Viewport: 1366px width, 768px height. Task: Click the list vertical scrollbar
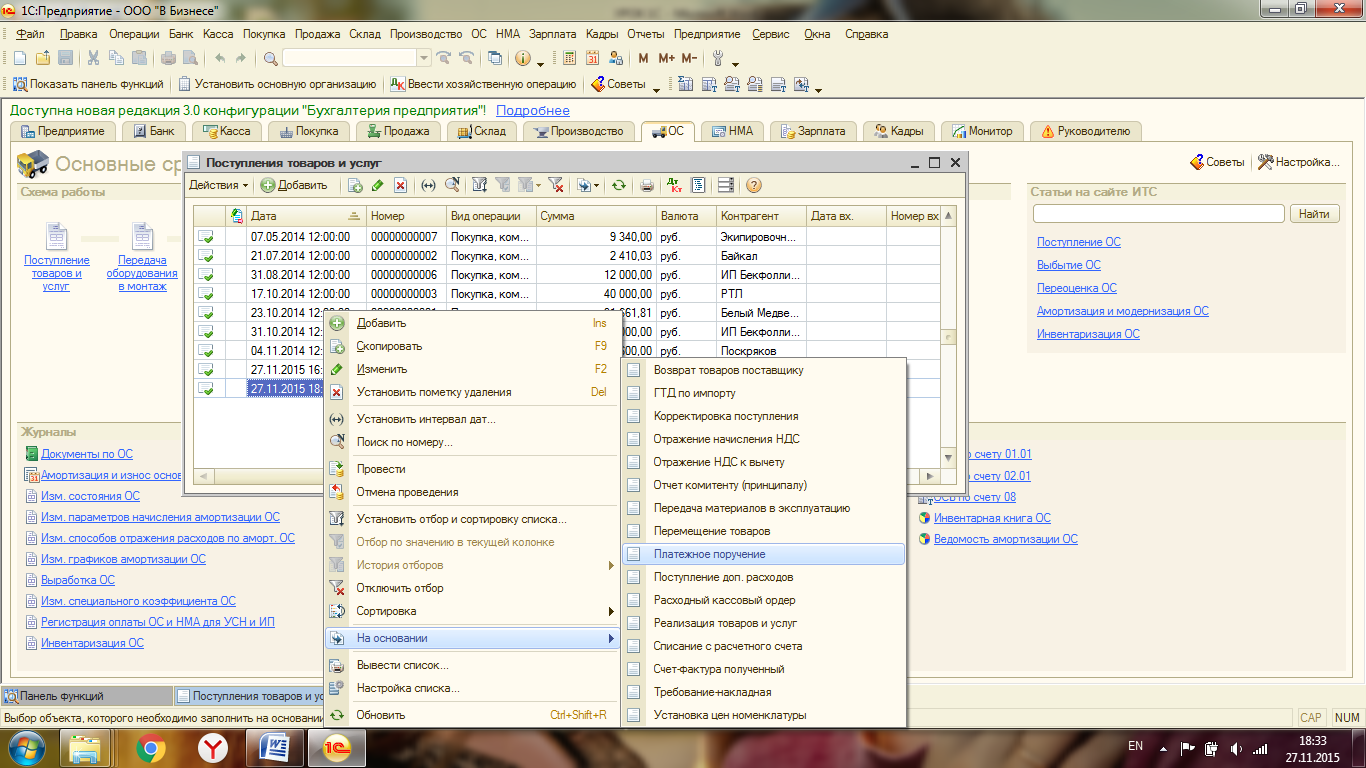click(949, 338)
